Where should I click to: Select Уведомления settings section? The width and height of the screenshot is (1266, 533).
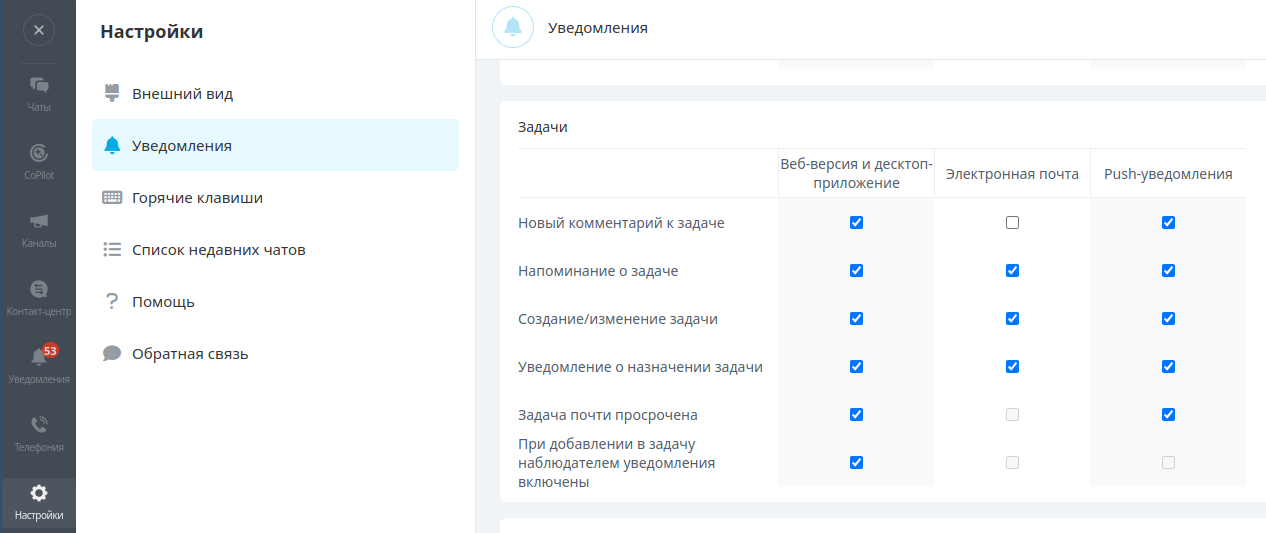click(x=182, y=146)
